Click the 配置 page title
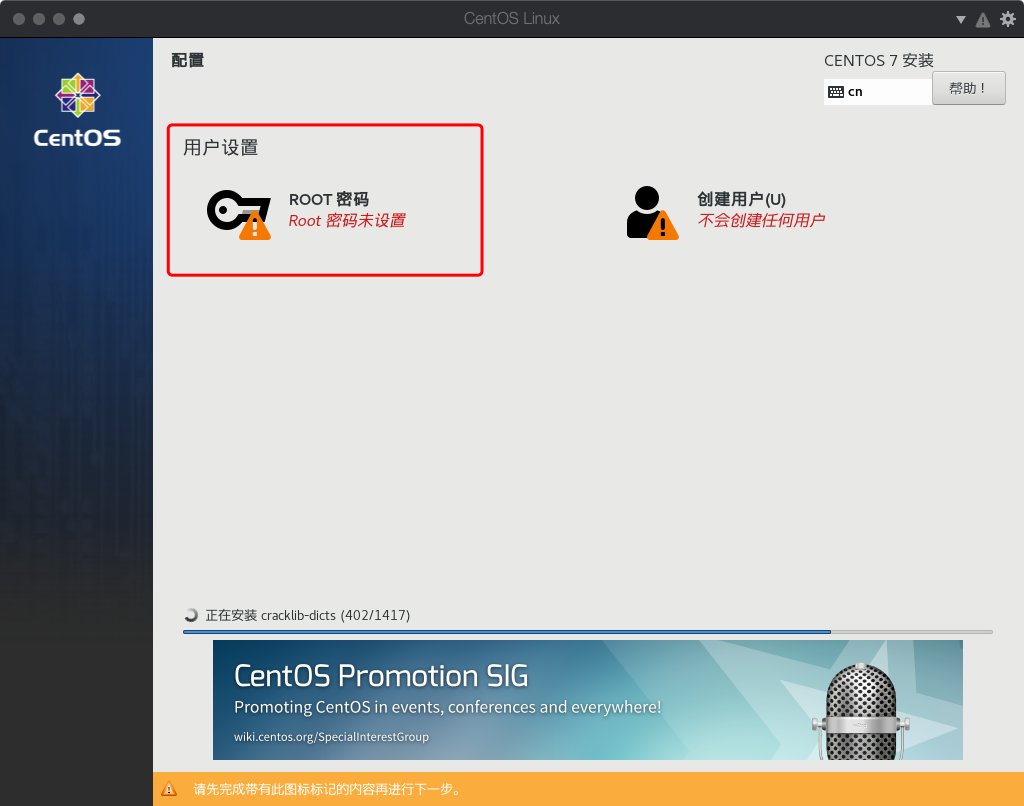Image resolution: width=1024 pixels, height=806 pixels. [187, 60]
